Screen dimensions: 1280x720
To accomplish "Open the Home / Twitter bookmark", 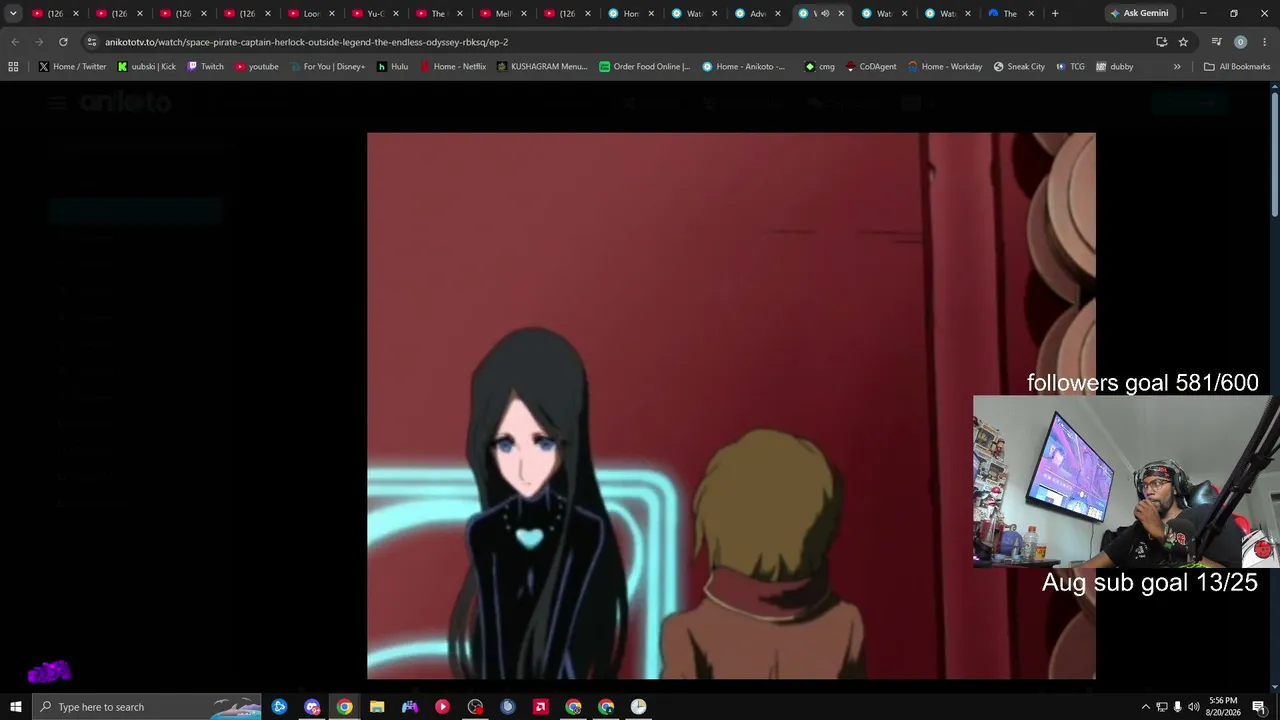I will 72,67.
